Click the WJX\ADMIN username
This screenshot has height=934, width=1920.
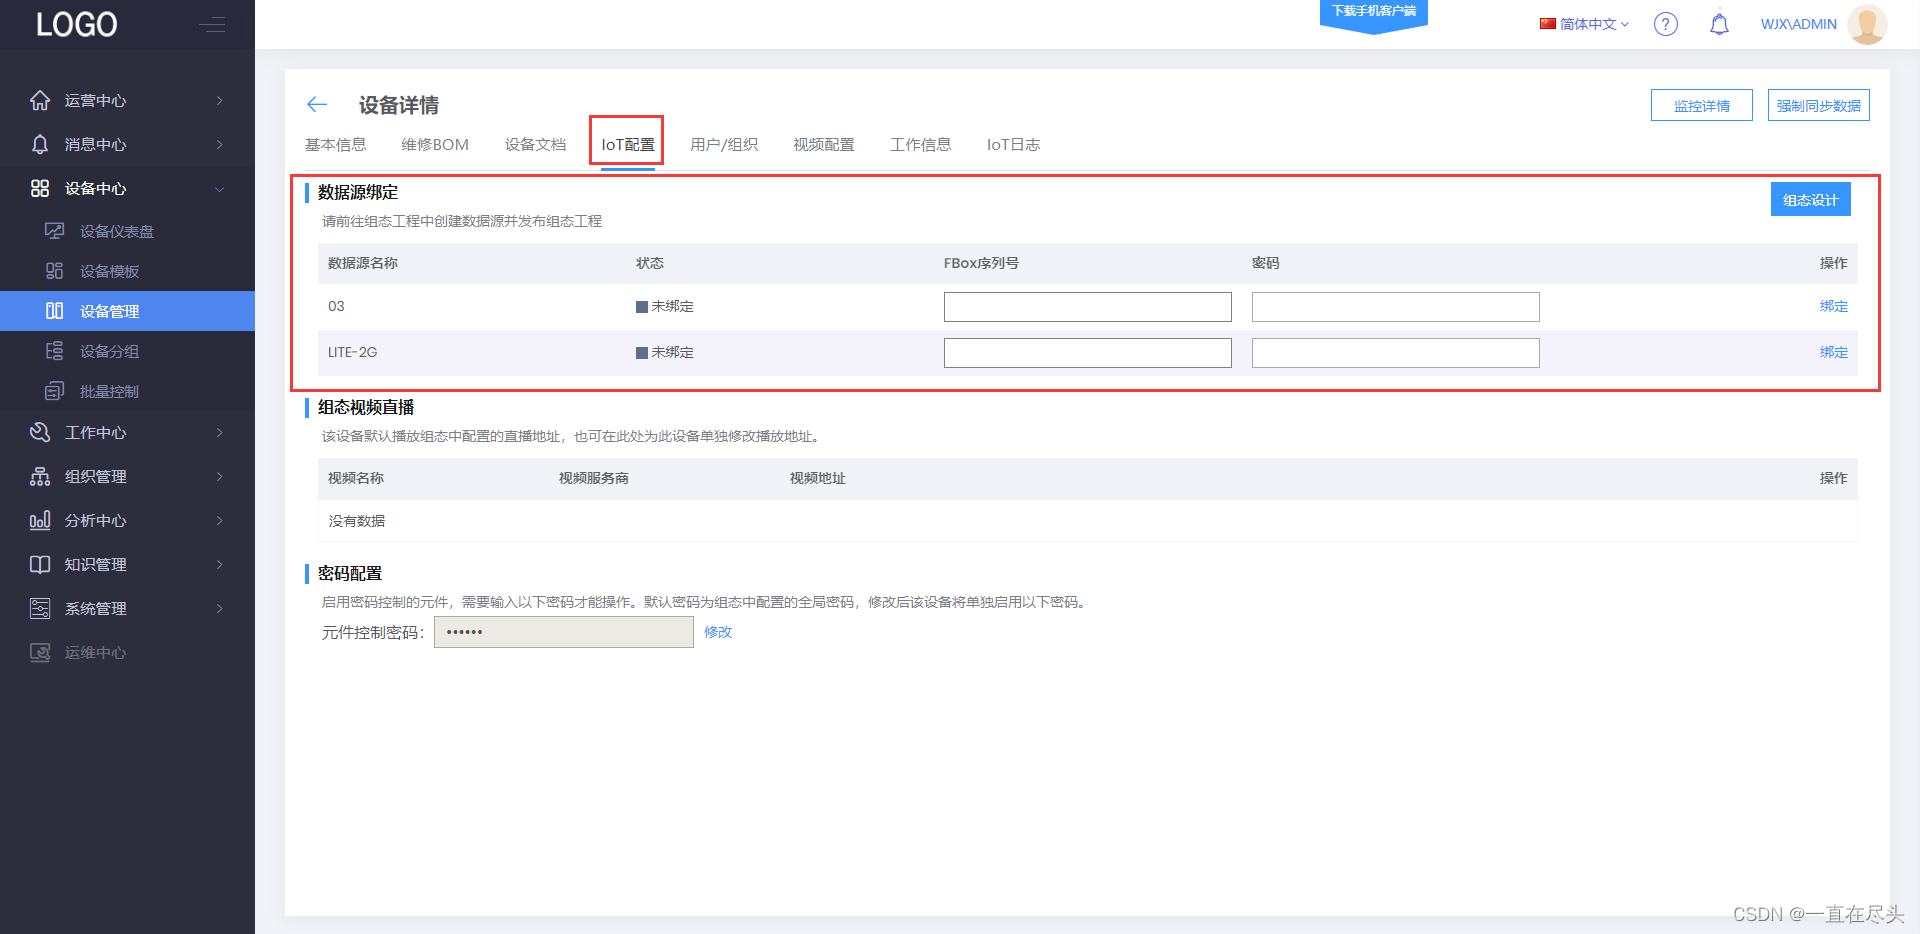click(x=1799, y=24)
